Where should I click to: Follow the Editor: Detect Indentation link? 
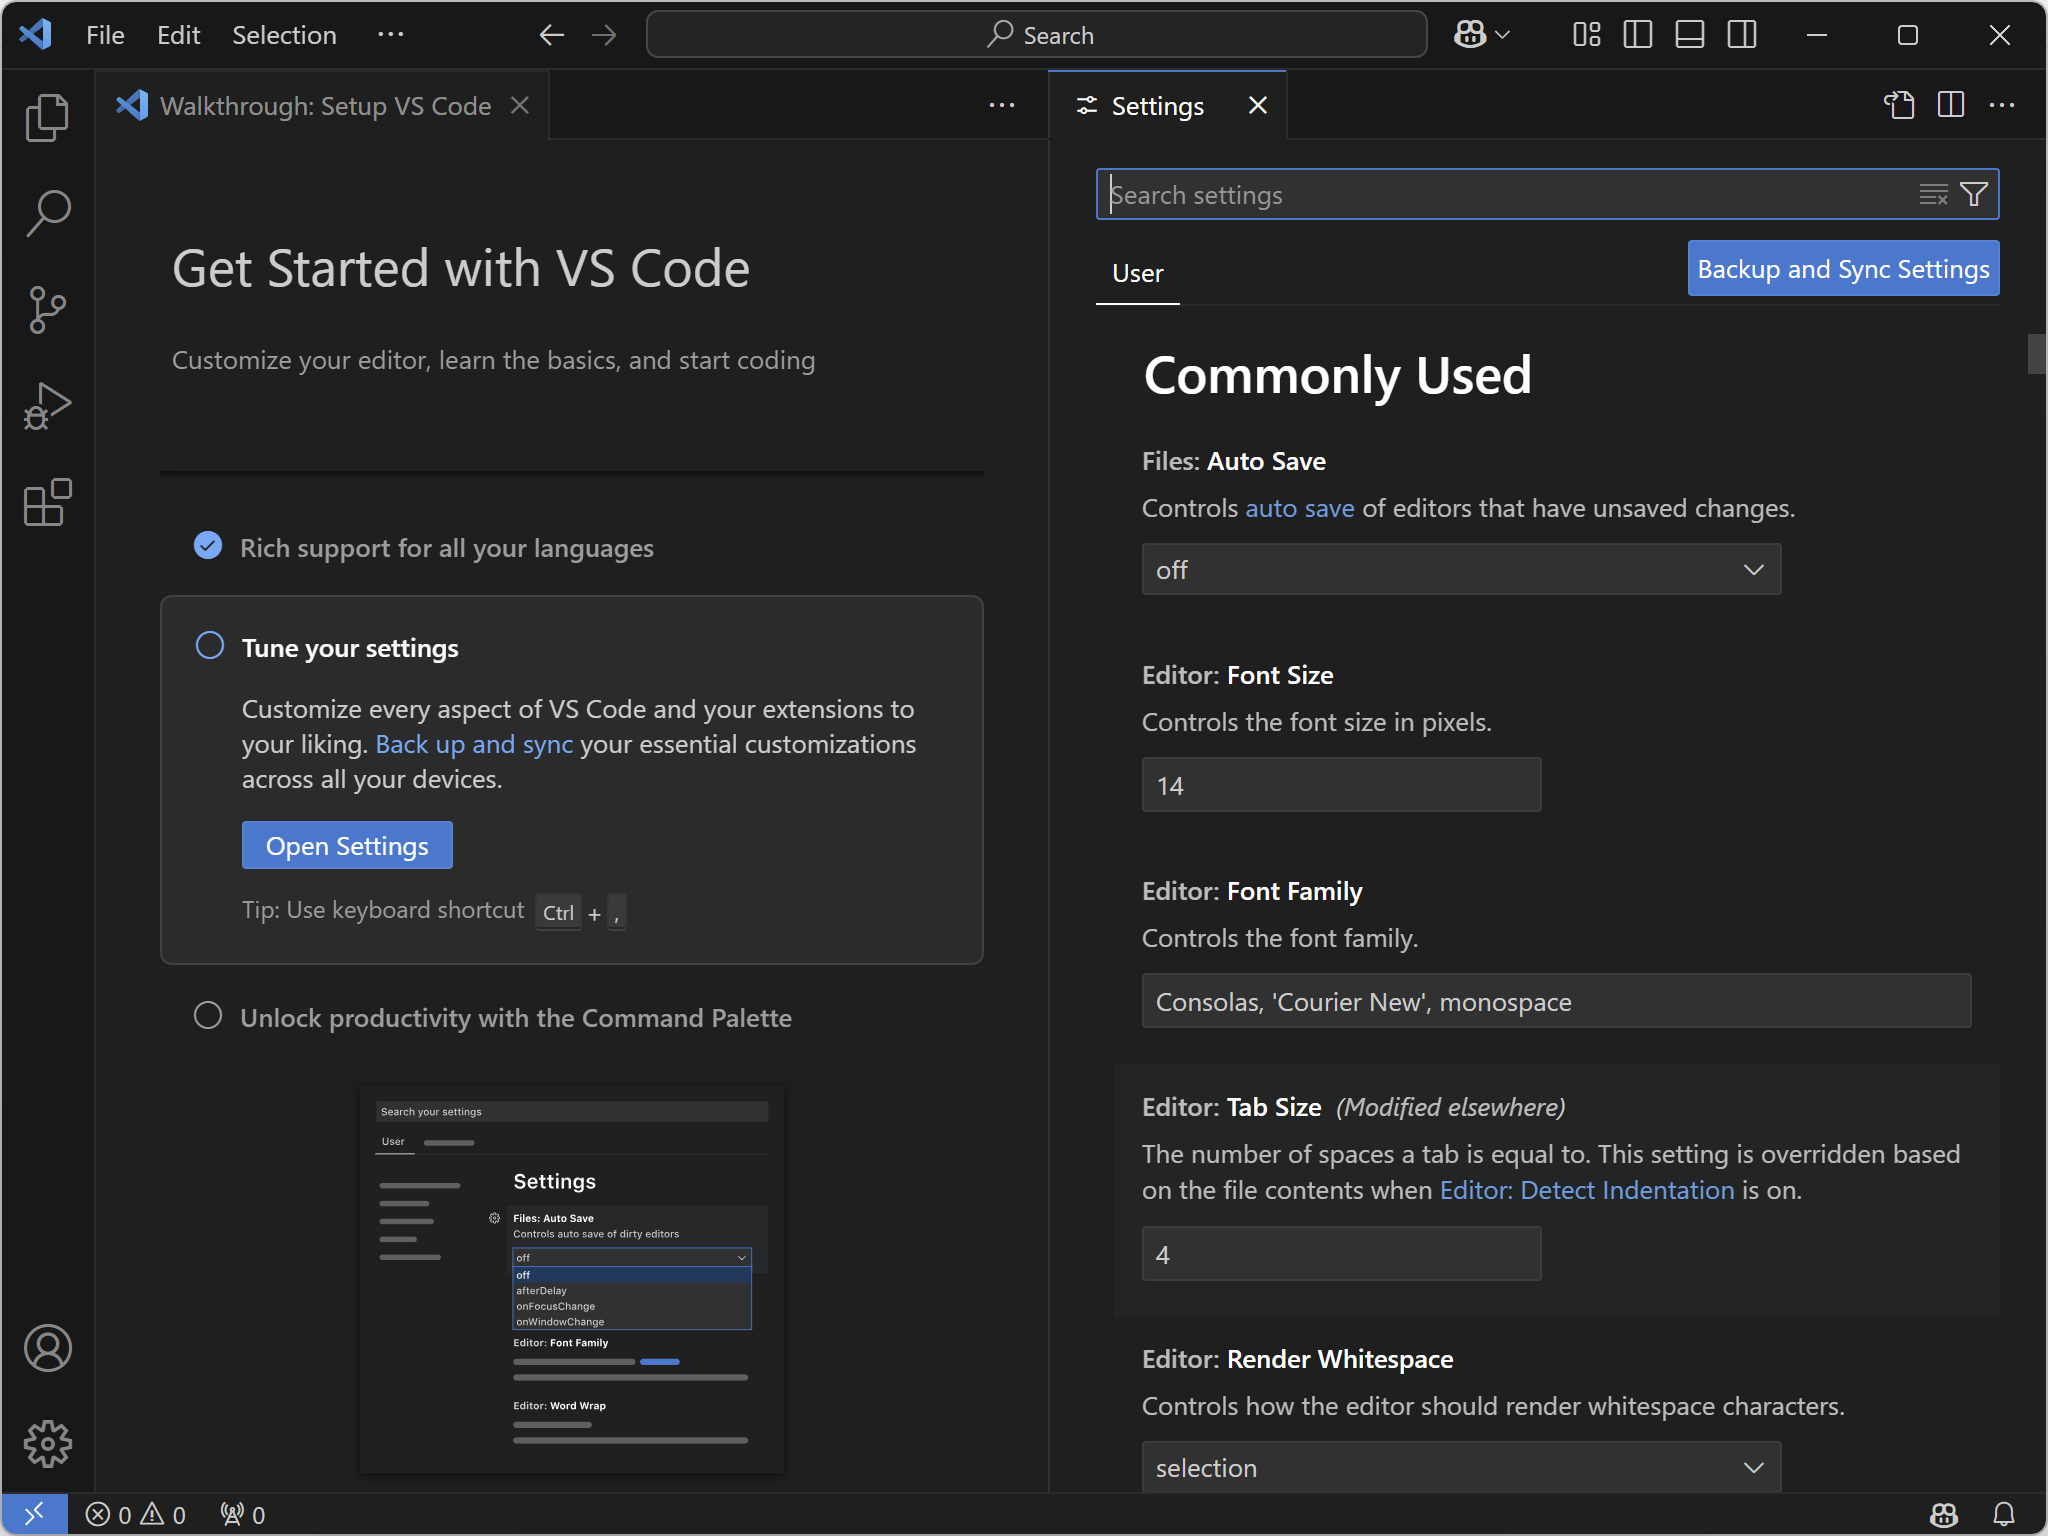click(1586, 1190)
